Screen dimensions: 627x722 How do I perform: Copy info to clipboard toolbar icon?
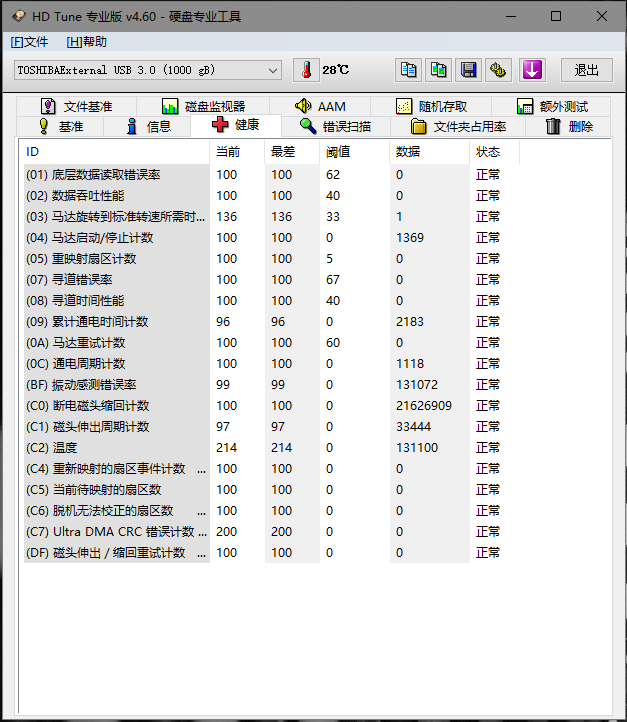408,70
